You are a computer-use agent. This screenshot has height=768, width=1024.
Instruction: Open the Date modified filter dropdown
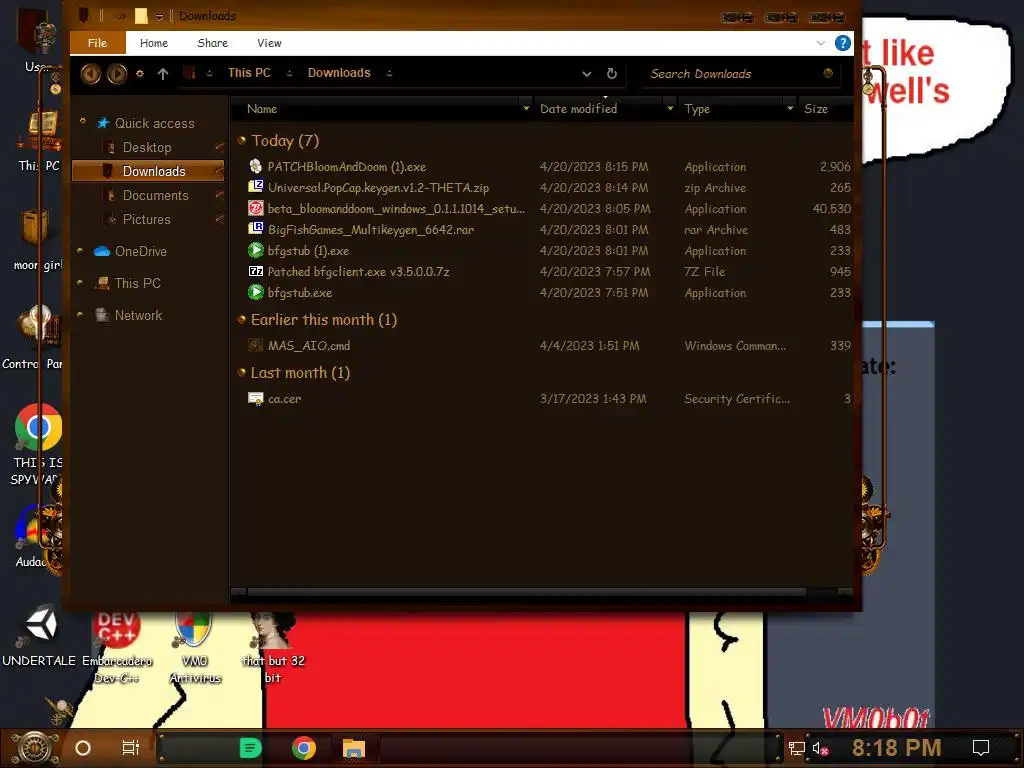(669, 108)
